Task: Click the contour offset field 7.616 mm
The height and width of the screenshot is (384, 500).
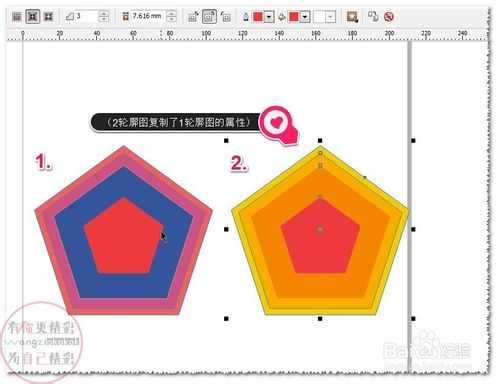Action: [x=147, y=16]
